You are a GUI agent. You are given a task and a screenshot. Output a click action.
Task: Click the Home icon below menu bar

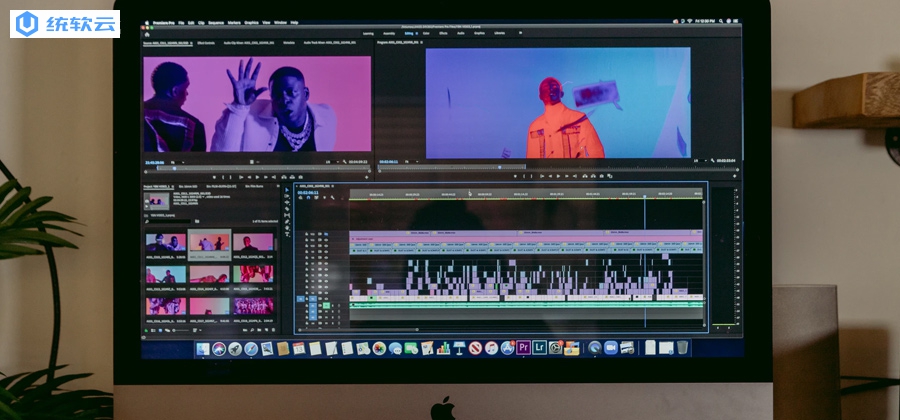[x=147, y=34]
